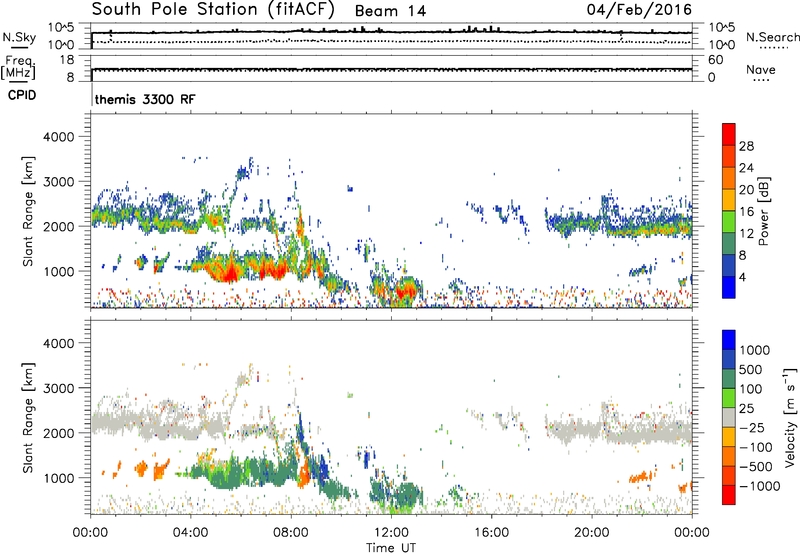800x554 pixels.
Task: Click the "Velocity [m s-1]" color bar title
Action: 790,417
